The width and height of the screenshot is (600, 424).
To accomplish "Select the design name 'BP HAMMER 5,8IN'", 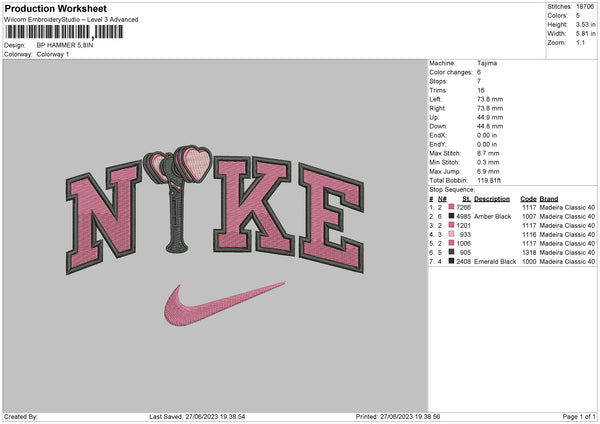I will tap(65, 45).
